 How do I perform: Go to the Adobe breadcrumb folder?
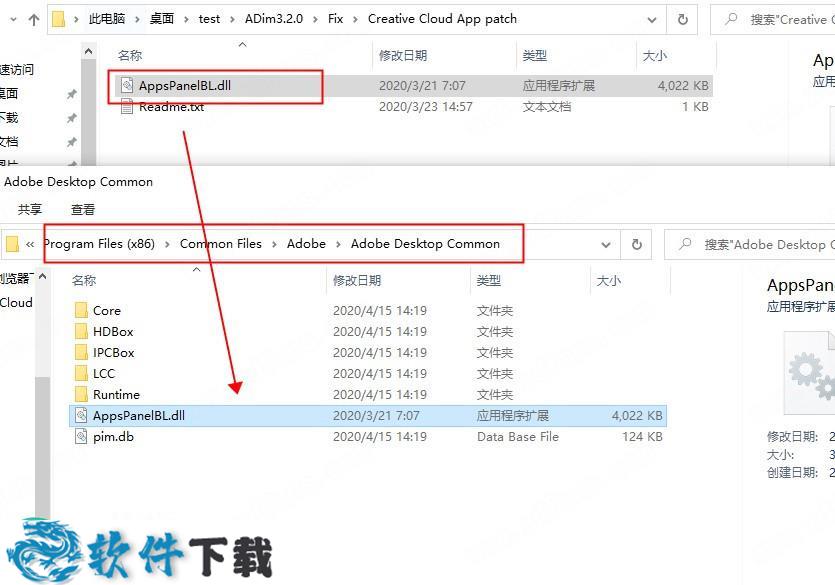tap(306, 244)
